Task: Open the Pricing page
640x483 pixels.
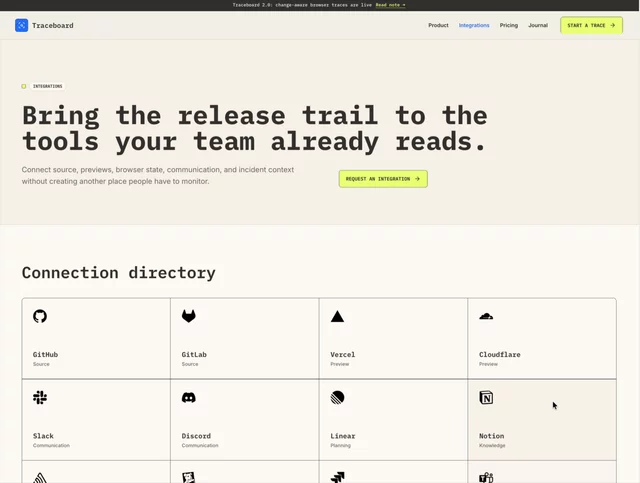Action: coord(509,25)
